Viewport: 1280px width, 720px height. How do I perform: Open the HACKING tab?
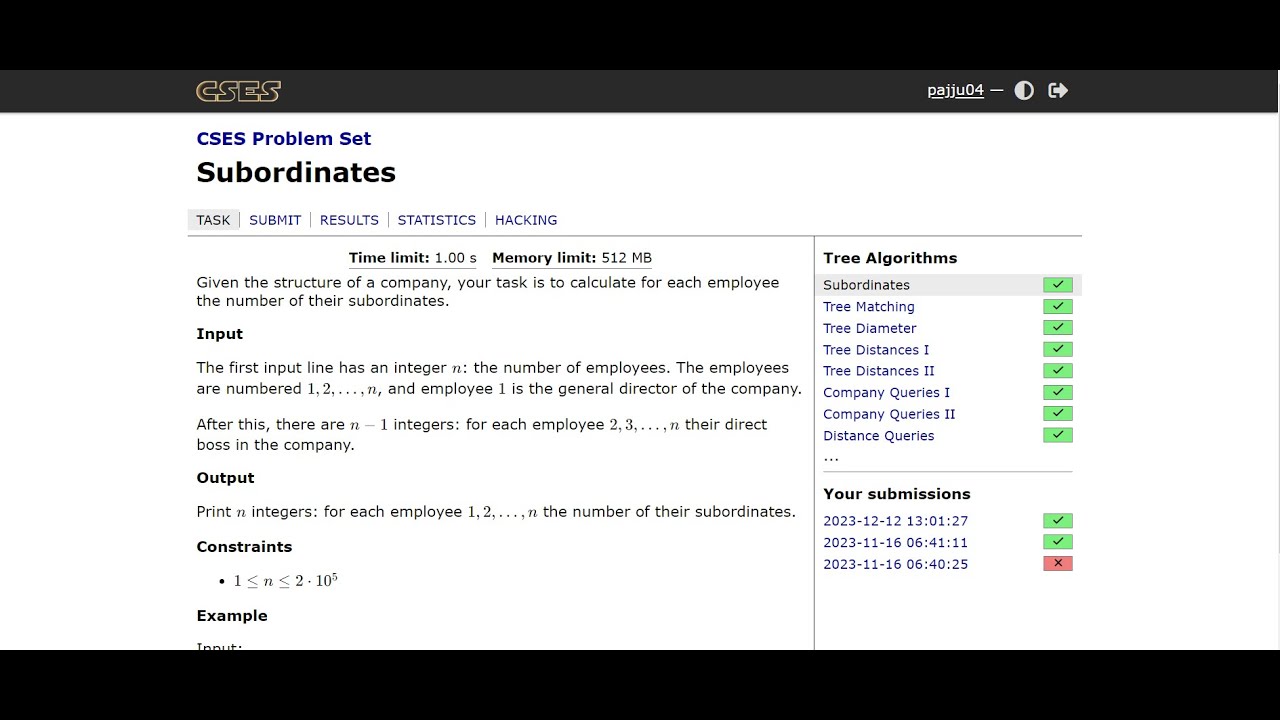click(526, 220)
